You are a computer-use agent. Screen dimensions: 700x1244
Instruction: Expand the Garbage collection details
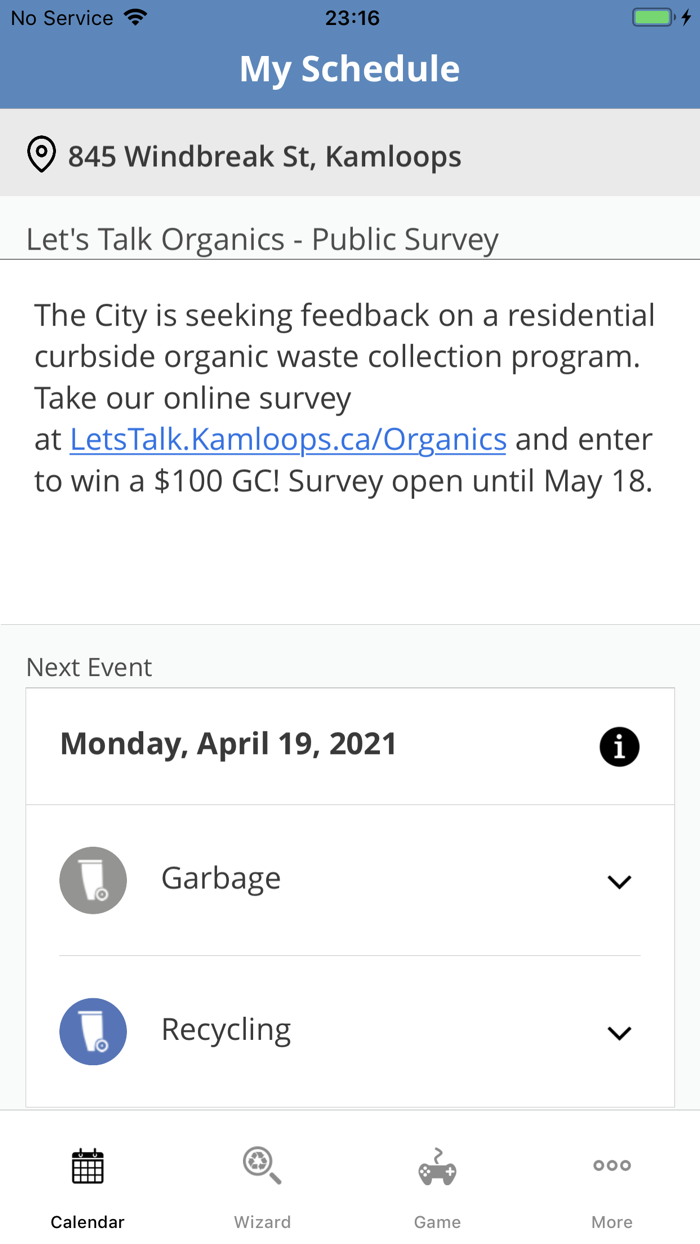(x=619, y=881)
